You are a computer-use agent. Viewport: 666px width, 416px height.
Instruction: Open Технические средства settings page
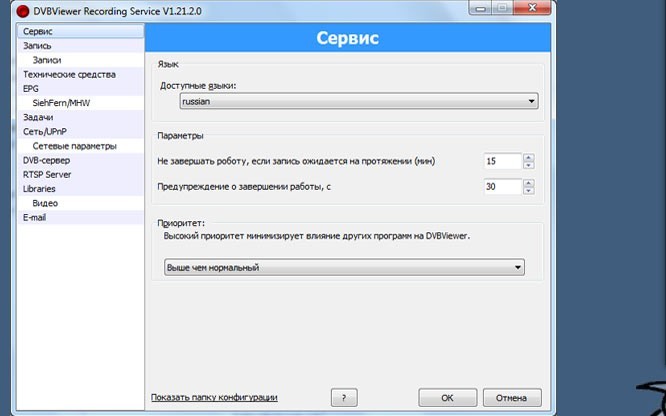[x=69, y=74]
